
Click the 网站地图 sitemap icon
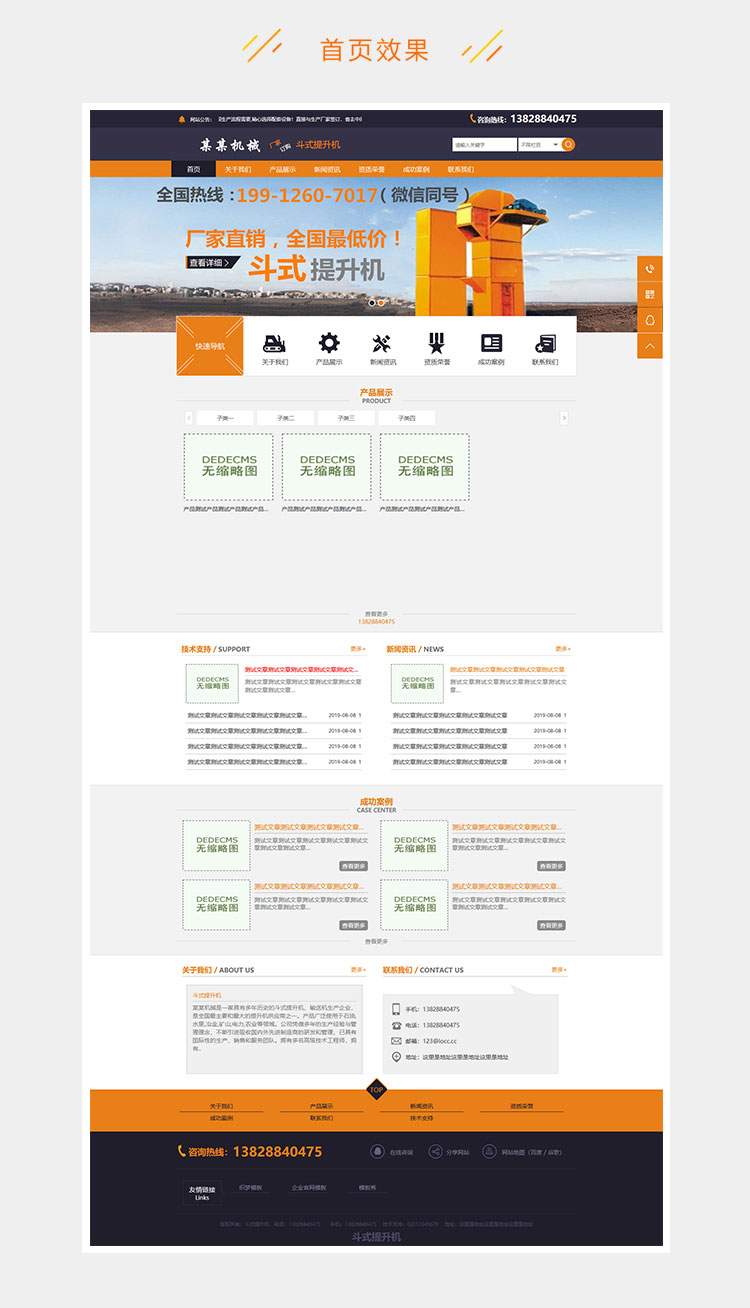[x=489, y=1152]
